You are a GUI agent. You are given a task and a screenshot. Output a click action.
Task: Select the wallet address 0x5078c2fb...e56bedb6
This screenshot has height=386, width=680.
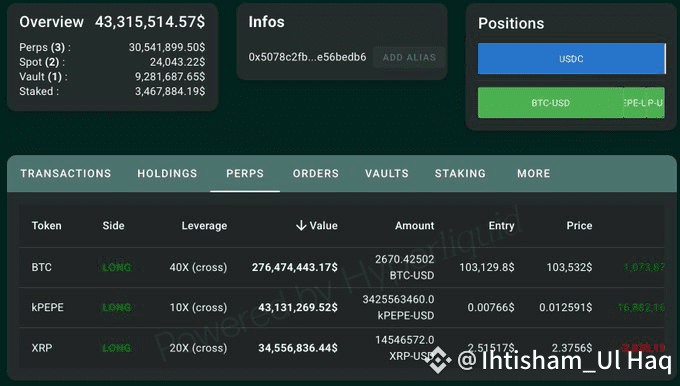pos(307,57)
